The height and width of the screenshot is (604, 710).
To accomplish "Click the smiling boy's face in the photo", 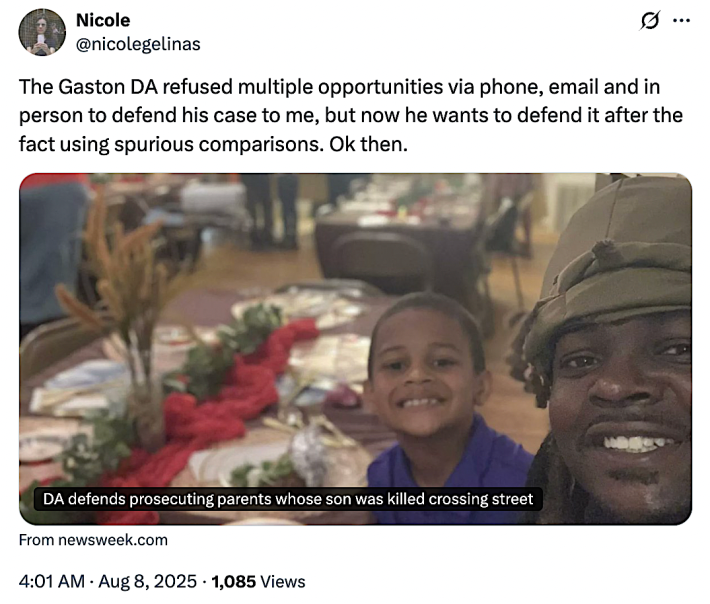I will [425, 373].
